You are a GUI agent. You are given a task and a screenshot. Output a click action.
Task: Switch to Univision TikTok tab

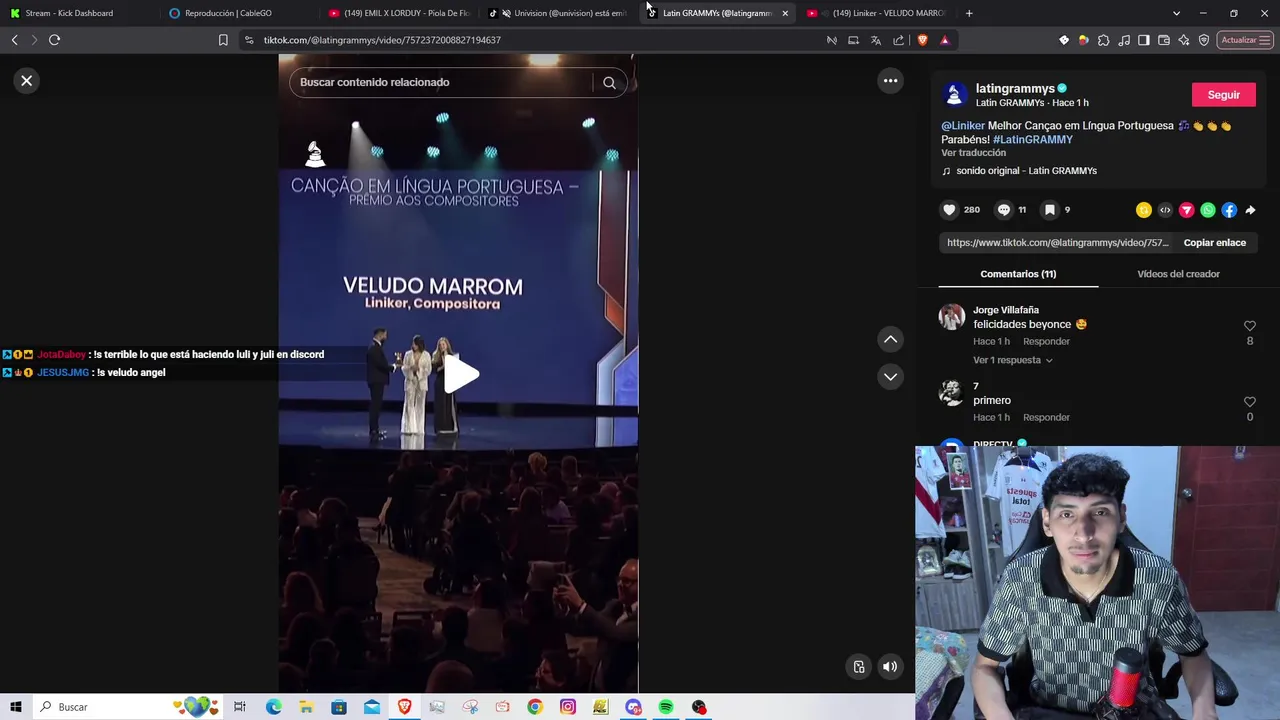click(560, 13)
